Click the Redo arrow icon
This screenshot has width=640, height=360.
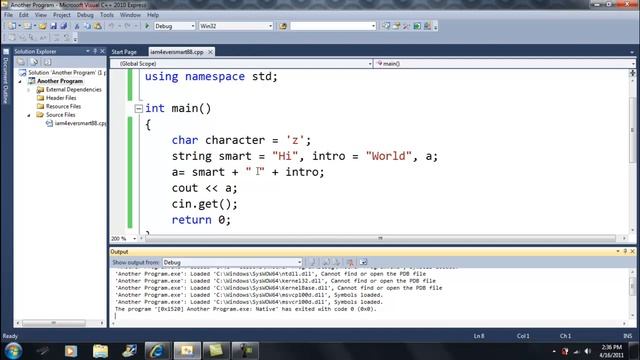128,26
